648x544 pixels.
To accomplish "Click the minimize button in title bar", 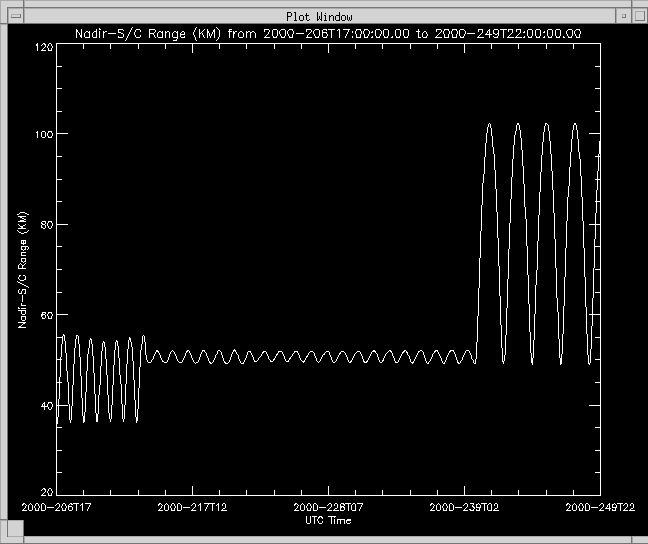I will pyautogui.click(x=623, y=17).
